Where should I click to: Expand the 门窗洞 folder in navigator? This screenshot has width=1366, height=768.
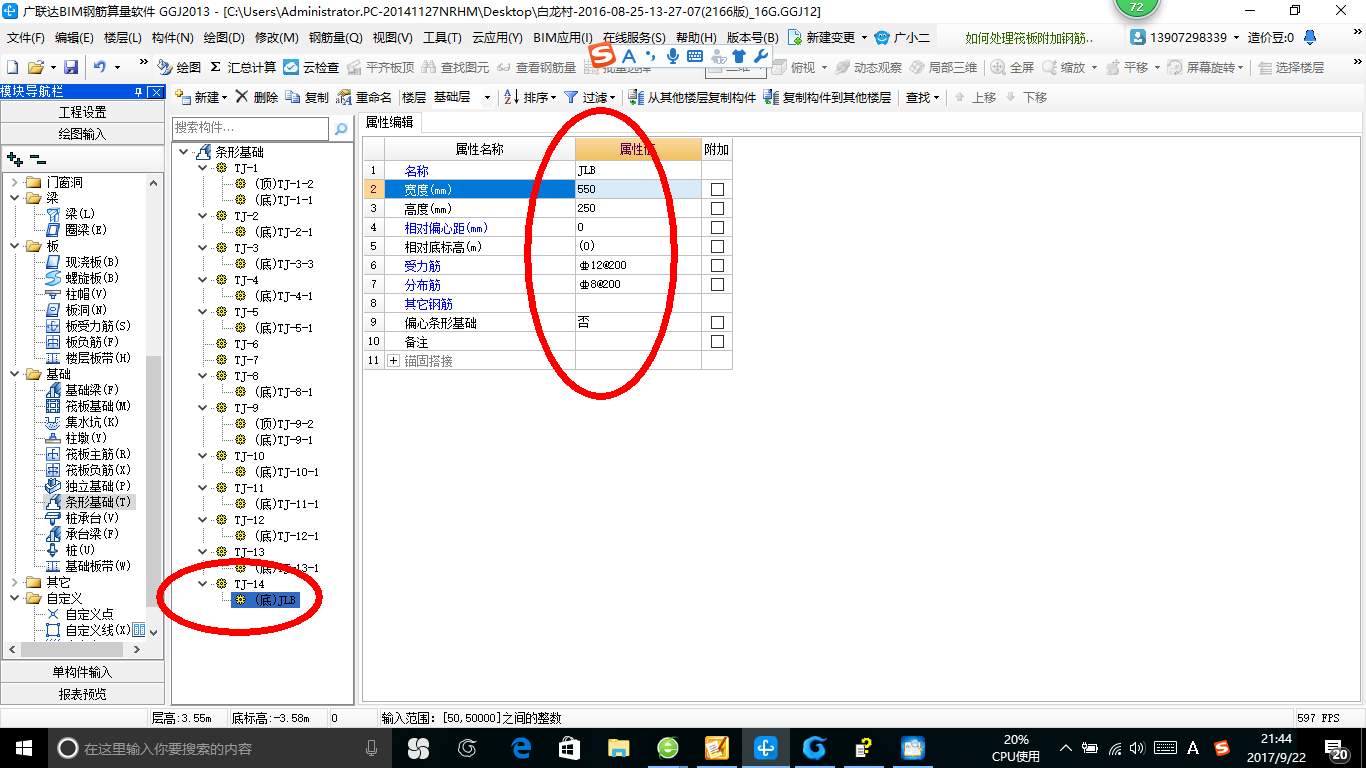[x=14, y=182]
